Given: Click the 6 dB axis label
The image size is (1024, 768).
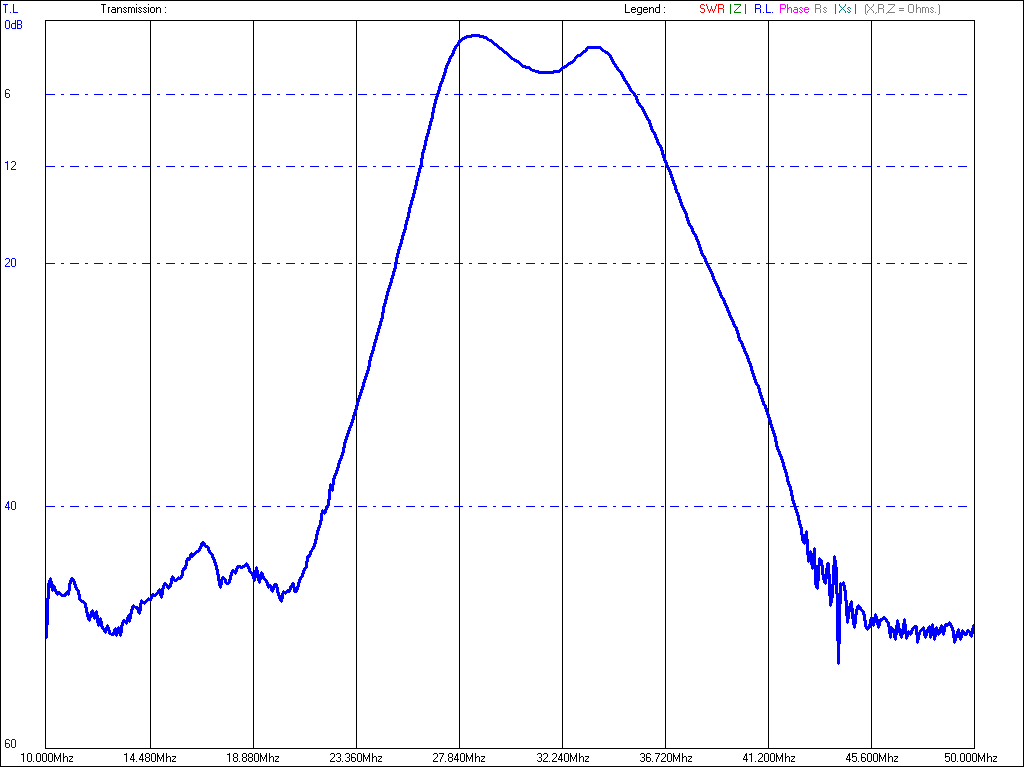Looking at the screenshot, I should click(7, 94).
